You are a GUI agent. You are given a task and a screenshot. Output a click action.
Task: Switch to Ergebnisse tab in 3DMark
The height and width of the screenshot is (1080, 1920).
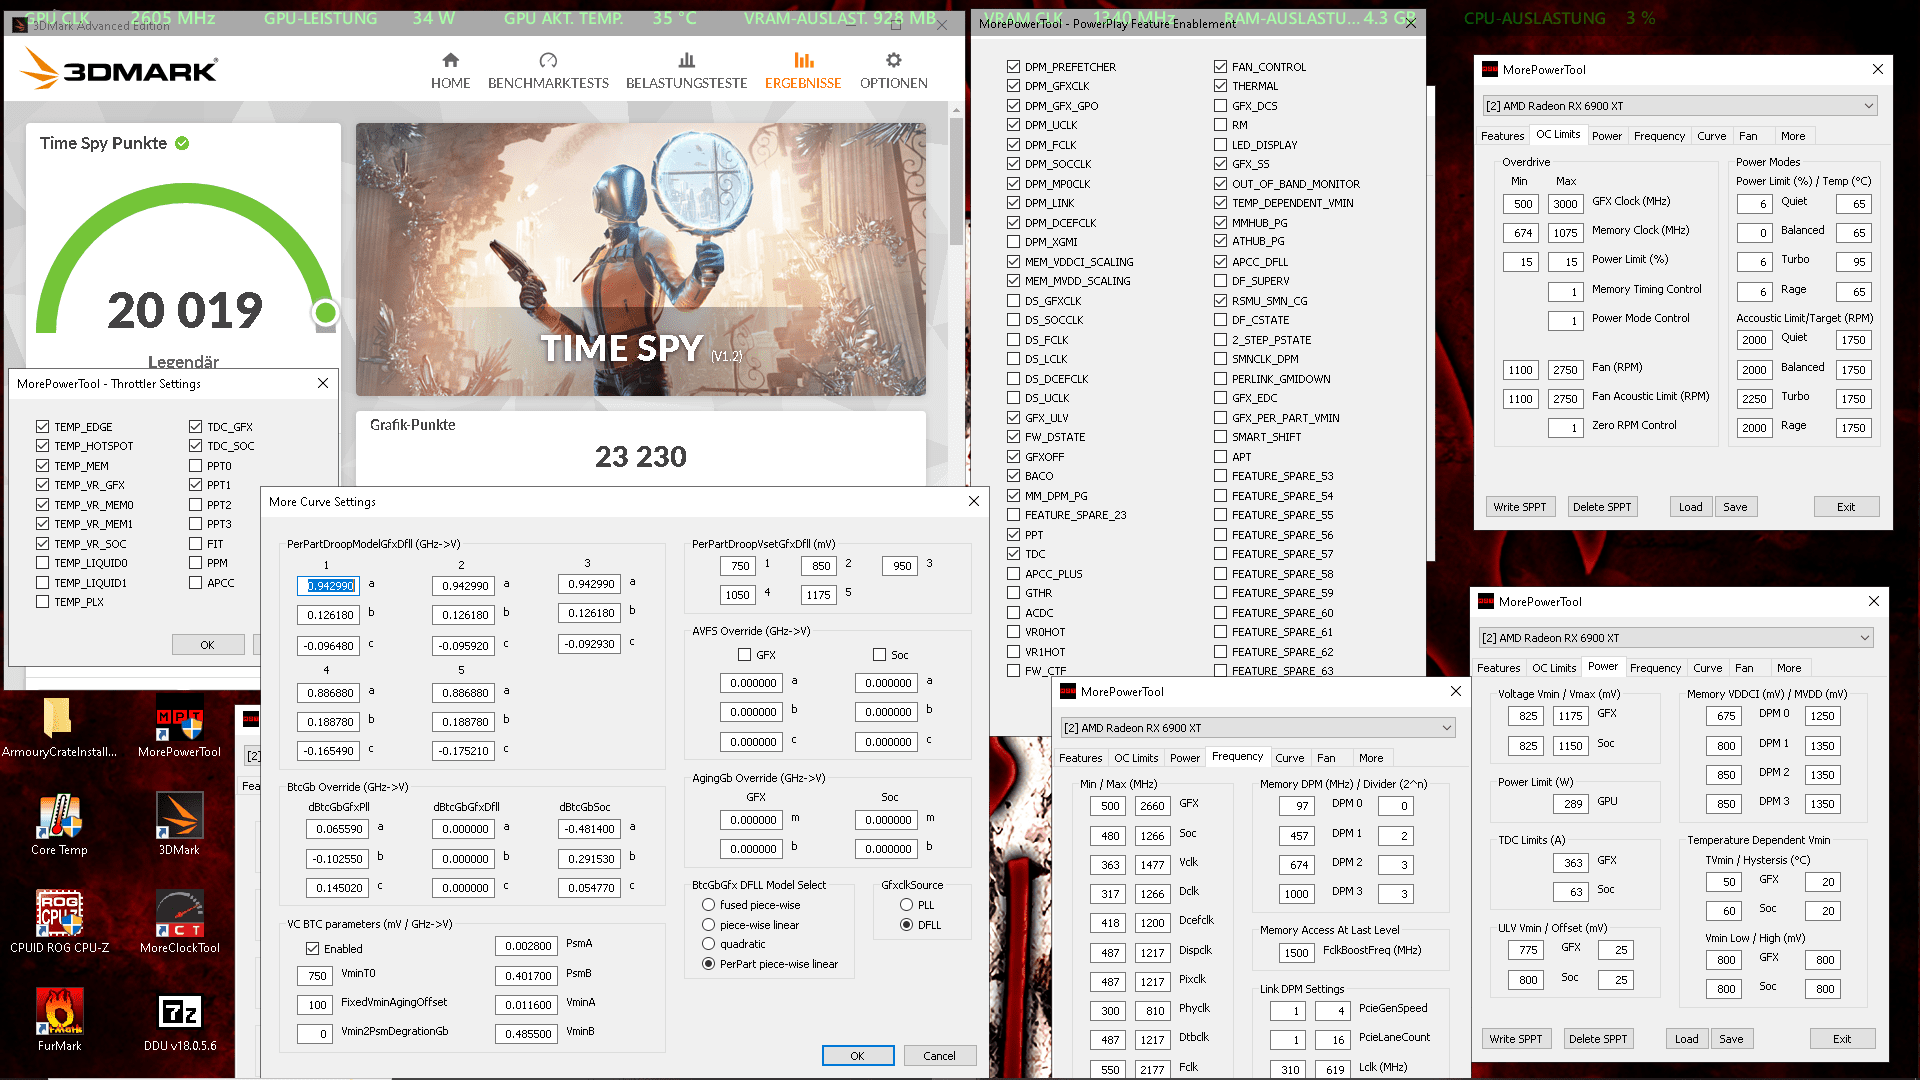(x=803, y=70)
